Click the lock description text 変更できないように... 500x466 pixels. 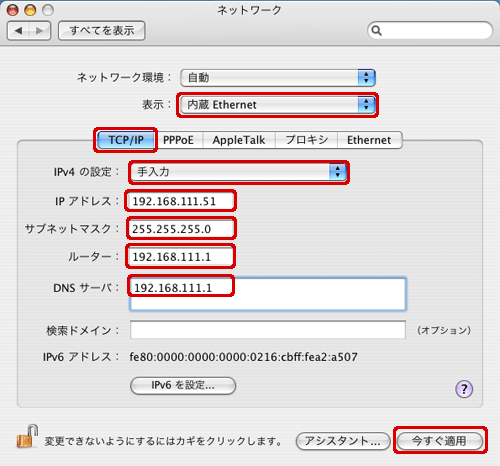pyautogui.click(x=163, y=441)
